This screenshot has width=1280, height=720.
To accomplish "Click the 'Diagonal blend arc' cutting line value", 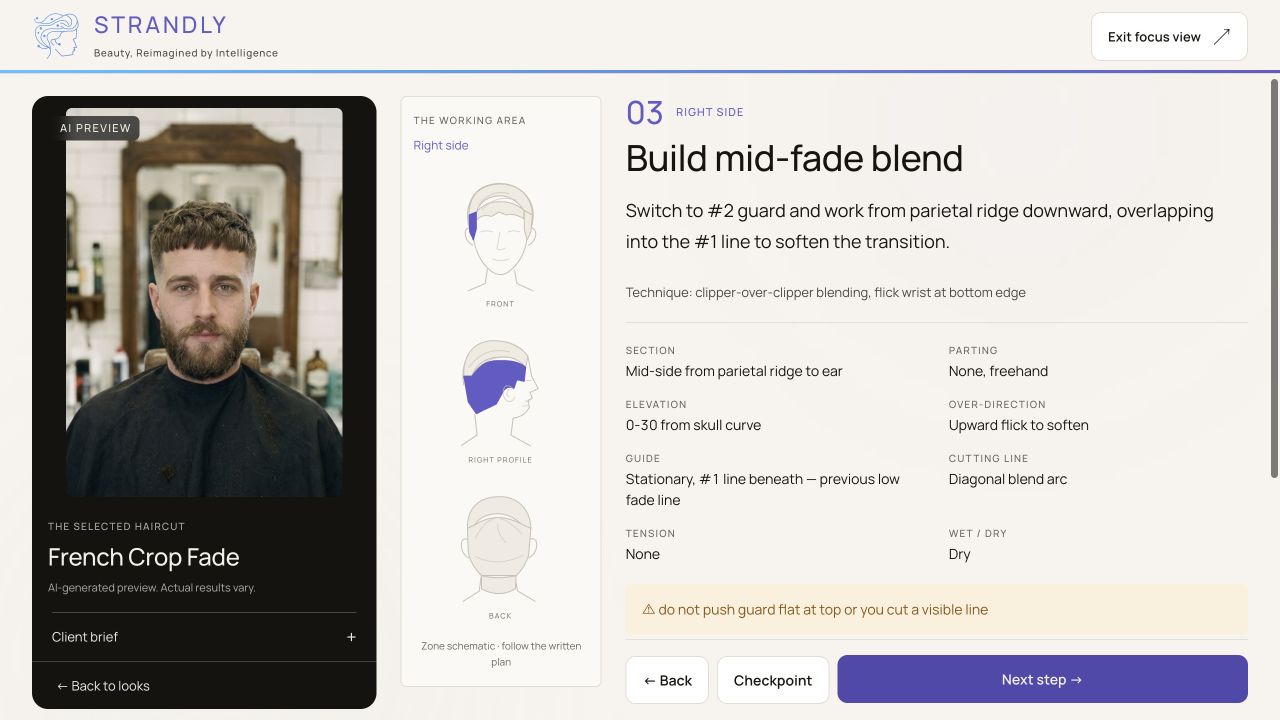I will [x=1007, y=479].
